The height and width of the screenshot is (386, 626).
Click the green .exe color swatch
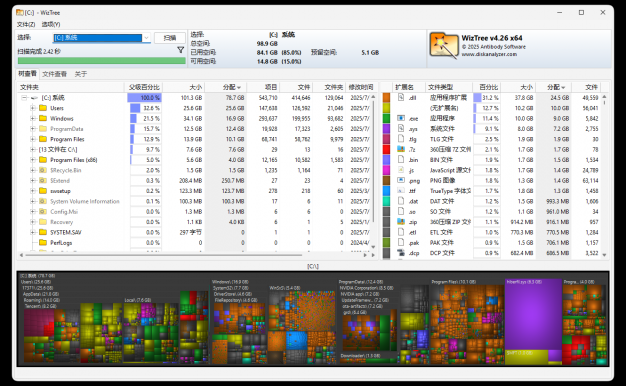tap(386, 118)
